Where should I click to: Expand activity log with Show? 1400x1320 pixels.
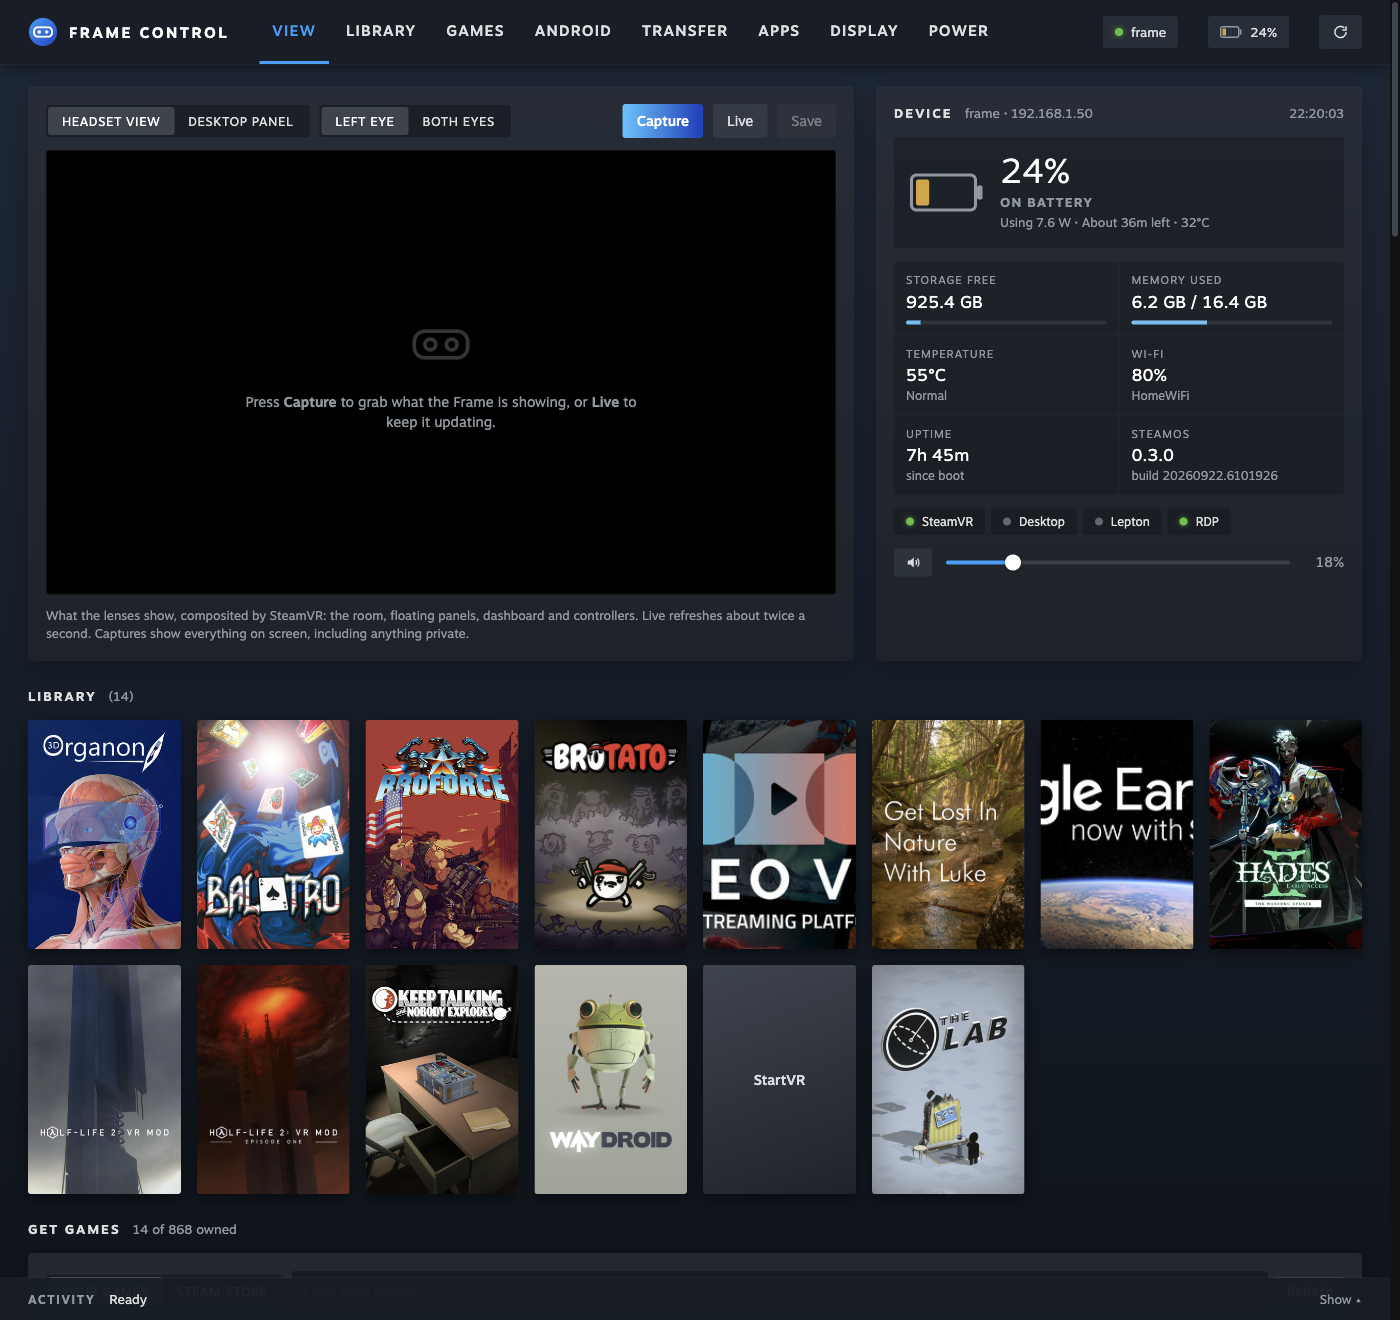pos(1340,1299)
